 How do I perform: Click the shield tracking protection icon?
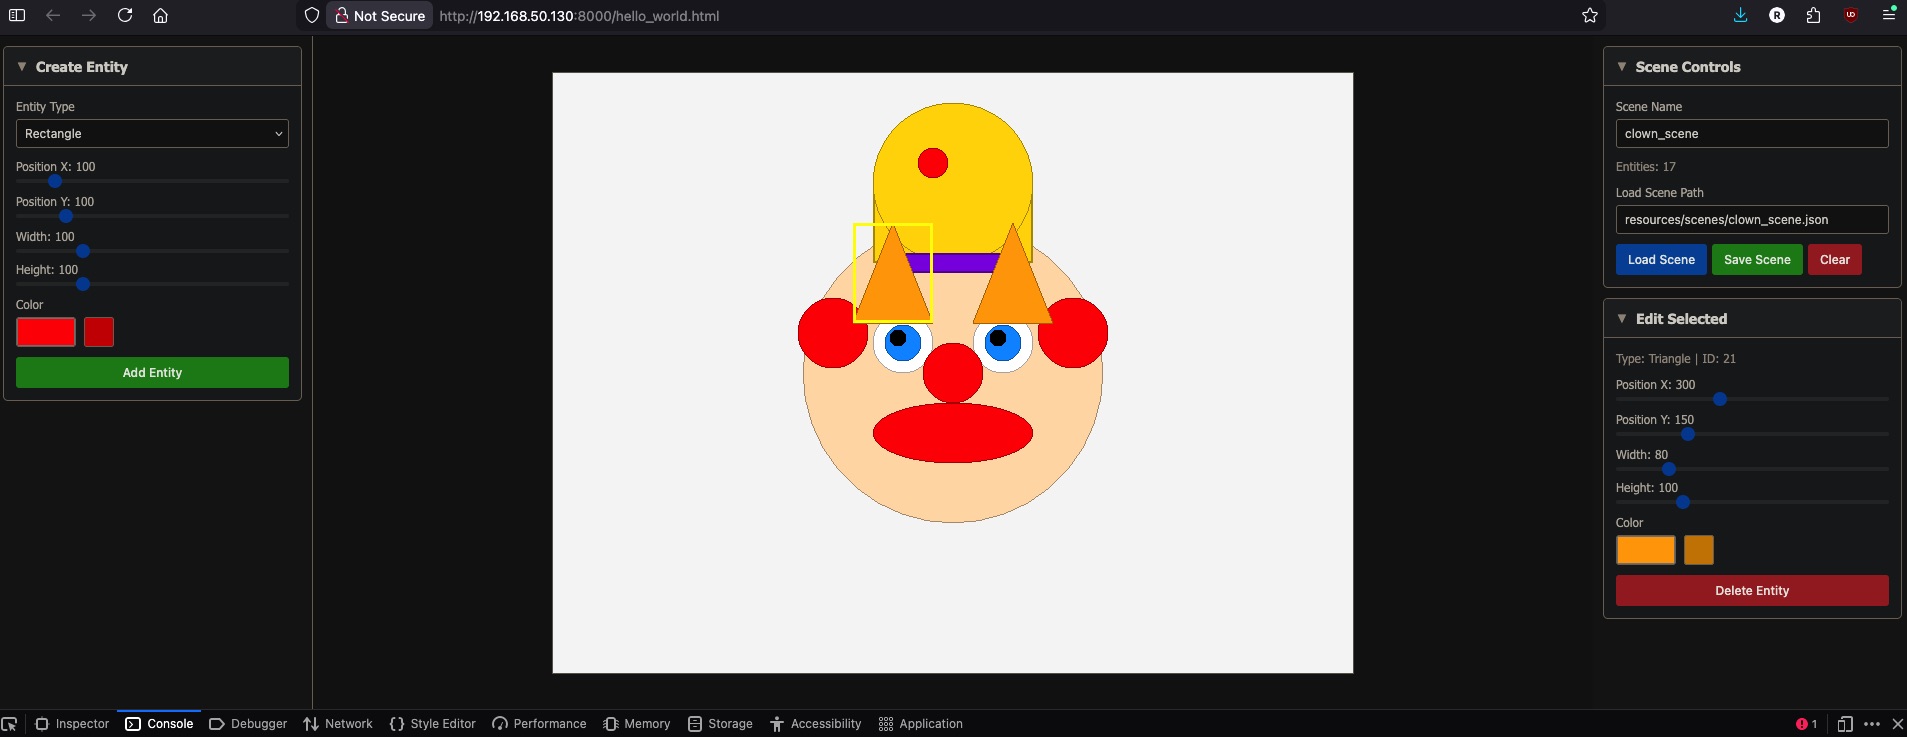click(312, 15)
